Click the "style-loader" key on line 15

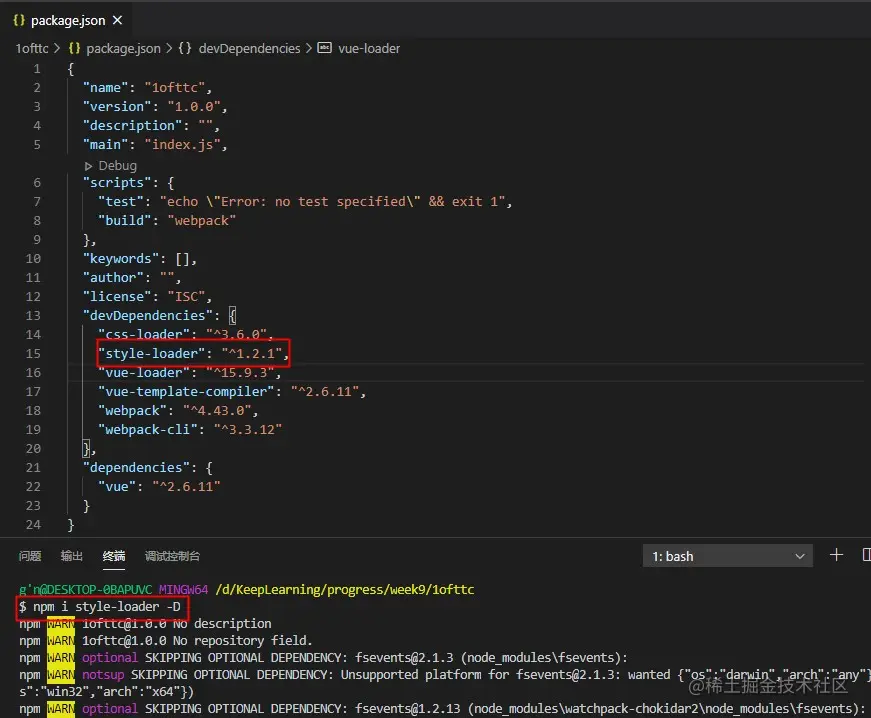point(152,354)
